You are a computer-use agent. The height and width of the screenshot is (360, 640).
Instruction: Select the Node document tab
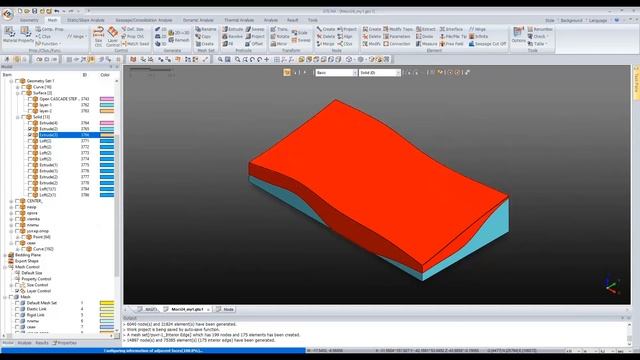(225, 309)
